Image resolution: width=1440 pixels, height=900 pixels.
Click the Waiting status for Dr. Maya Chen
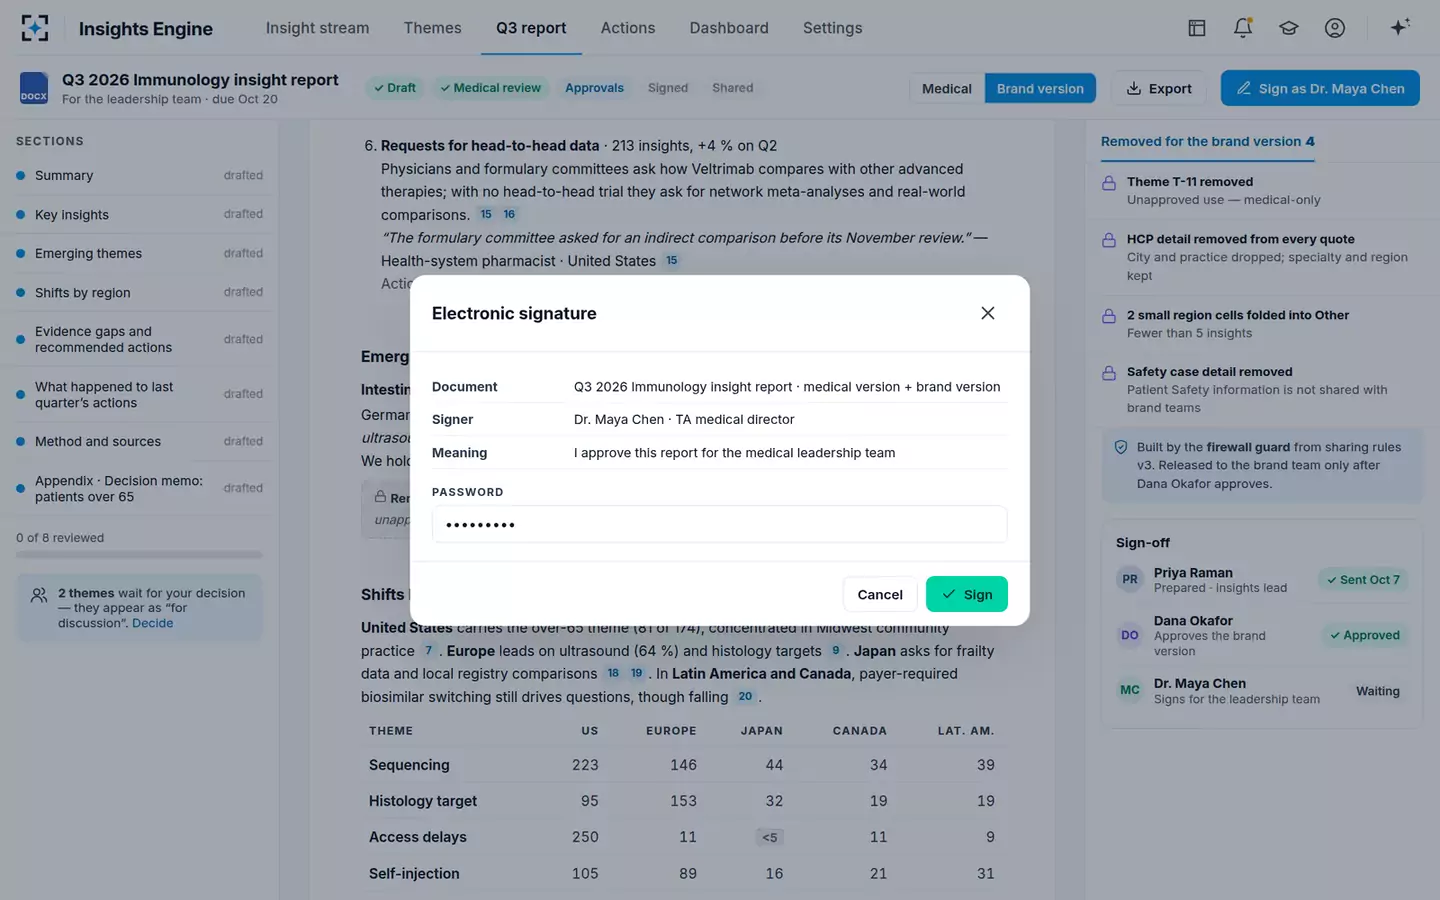point(1377,691)
